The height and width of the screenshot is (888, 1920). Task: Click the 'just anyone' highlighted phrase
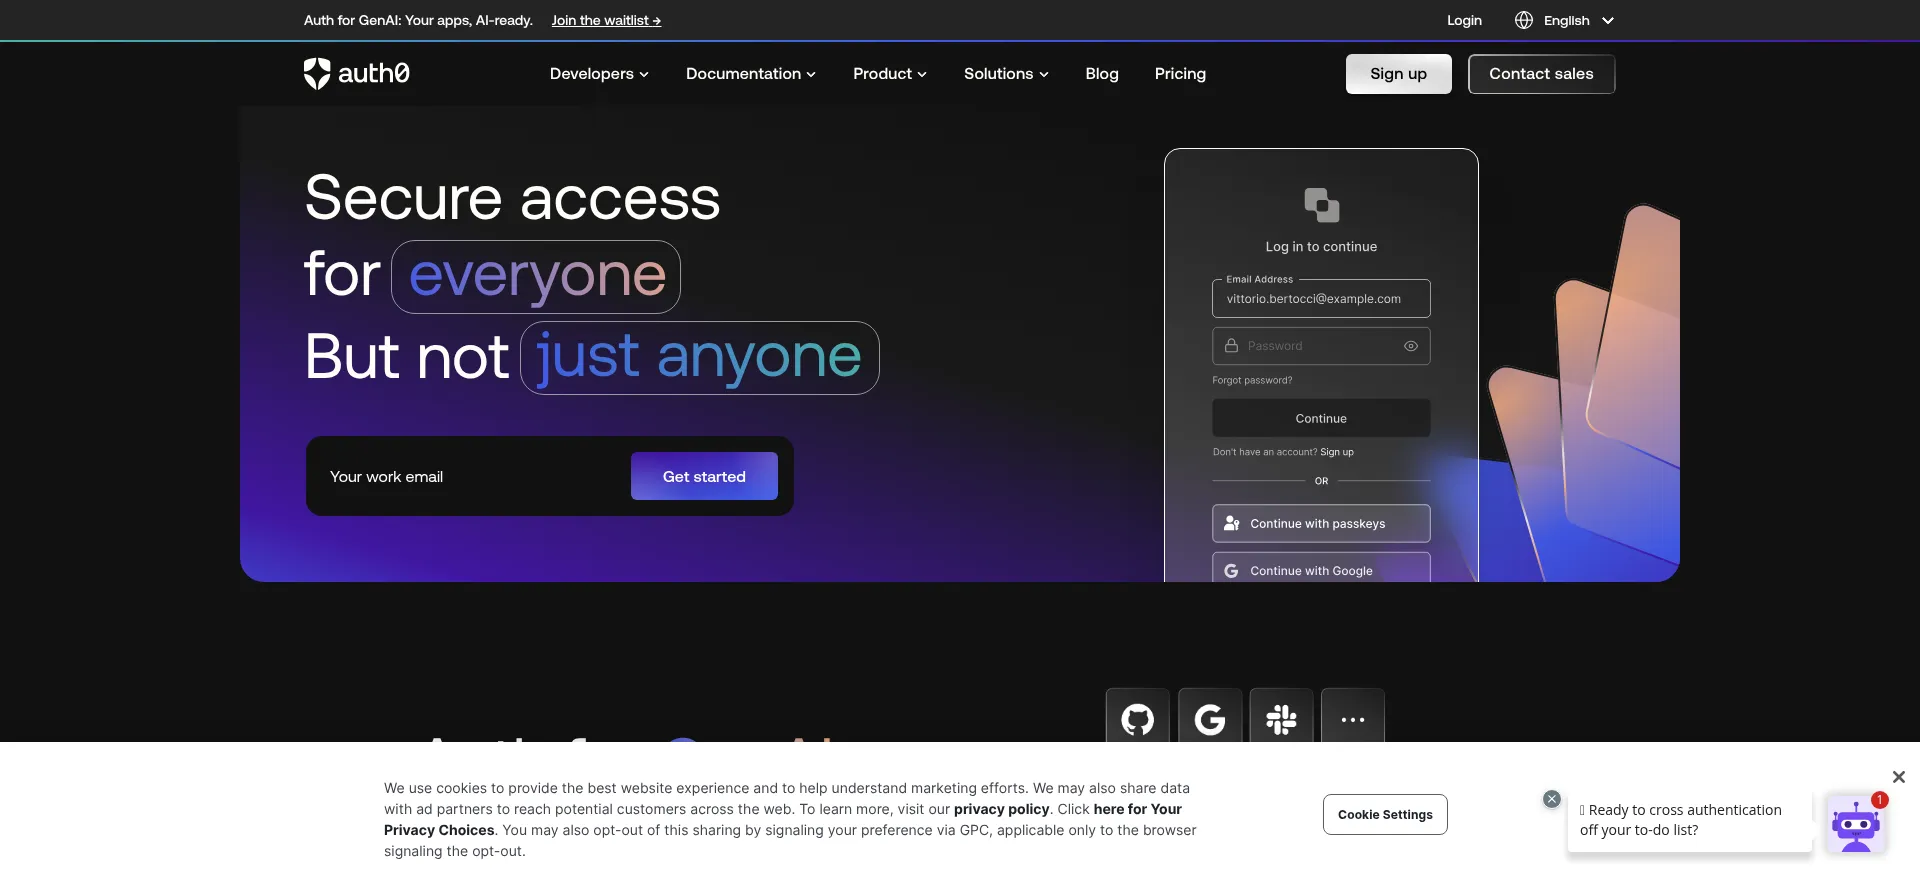[699, 358]
